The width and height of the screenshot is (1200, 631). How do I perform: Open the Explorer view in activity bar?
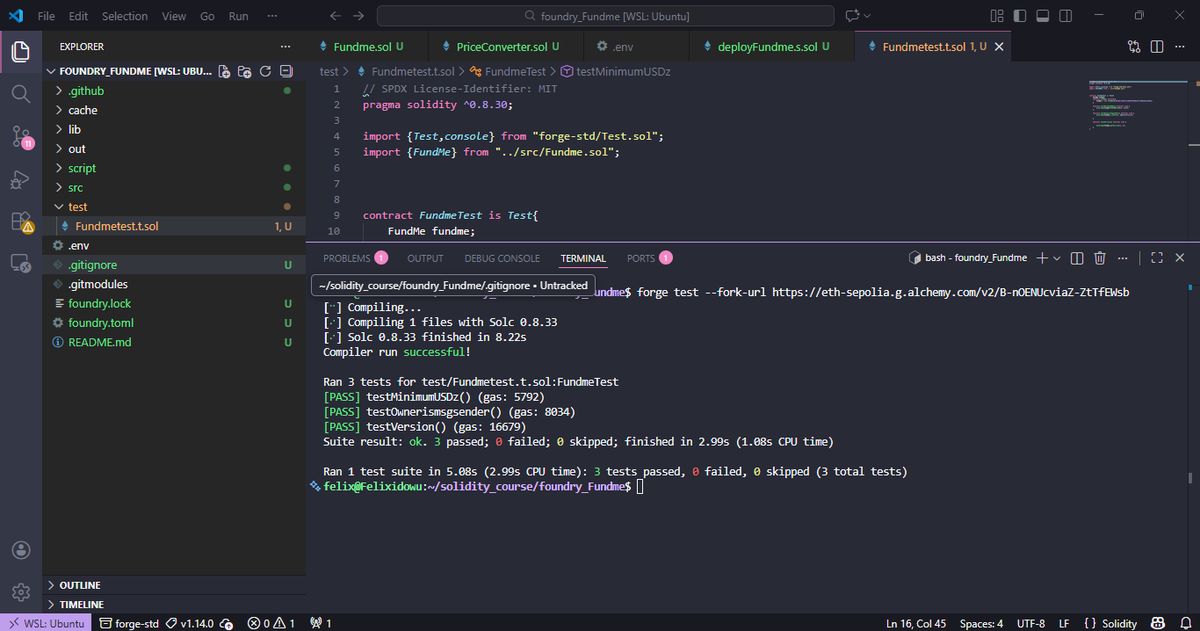[20, 52]
